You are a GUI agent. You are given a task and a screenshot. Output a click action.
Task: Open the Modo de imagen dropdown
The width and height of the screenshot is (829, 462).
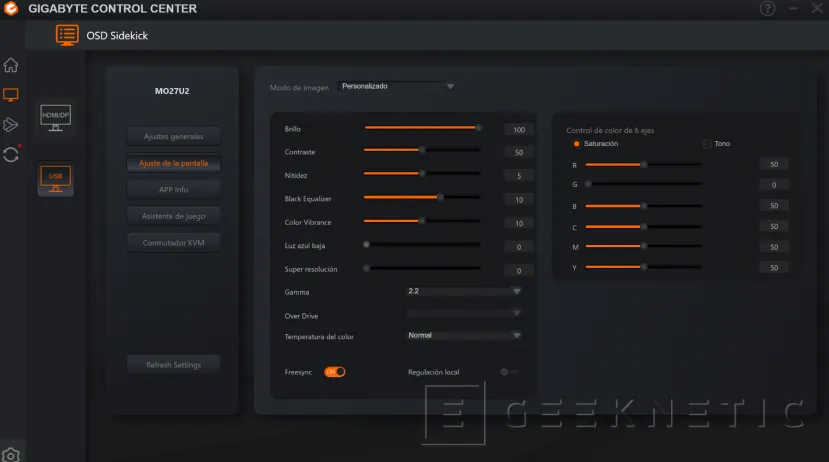tap(397, 87)
